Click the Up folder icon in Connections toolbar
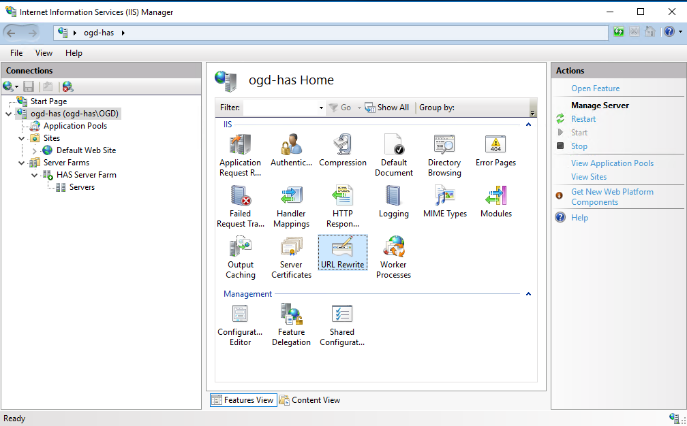This screenshot has width=687, height=426. click(x=48, y=87)
